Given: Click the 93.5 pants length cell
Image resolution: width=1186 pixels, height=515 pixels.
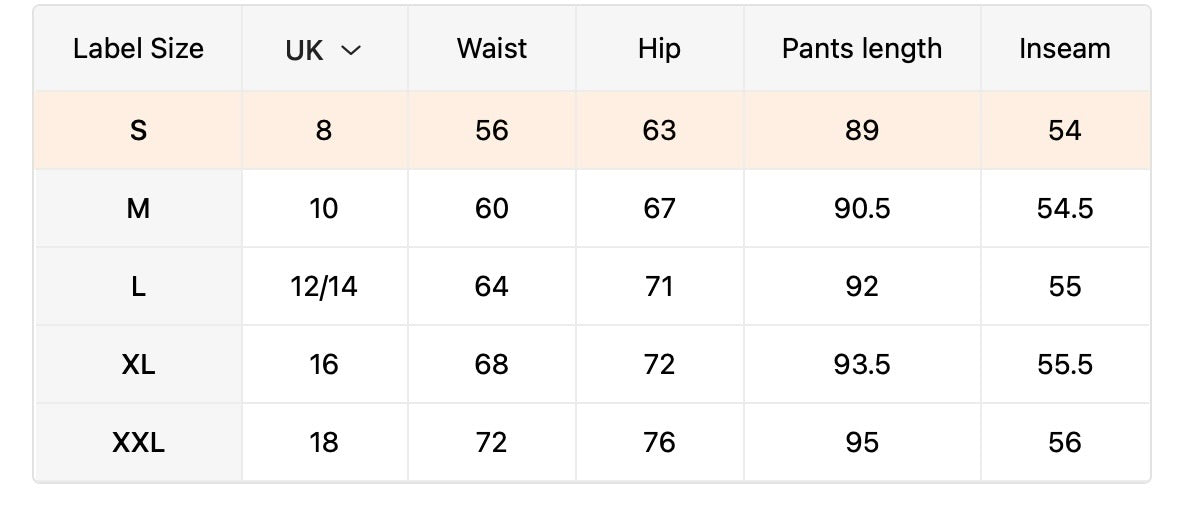Looking at the screenshot, I should pyautogui.click(x=861, y=365).
